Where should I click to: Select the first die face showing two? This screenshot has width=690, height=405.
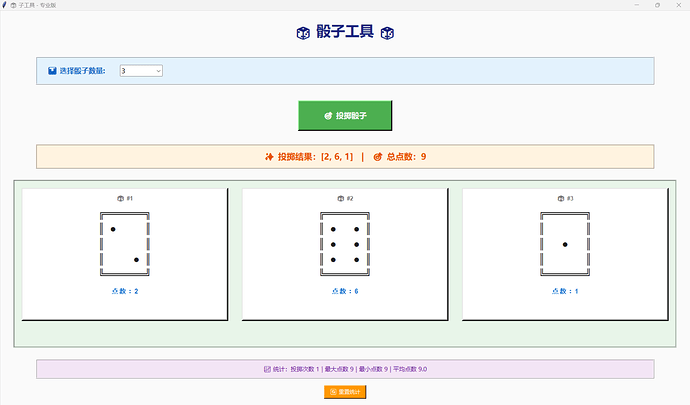125,244
